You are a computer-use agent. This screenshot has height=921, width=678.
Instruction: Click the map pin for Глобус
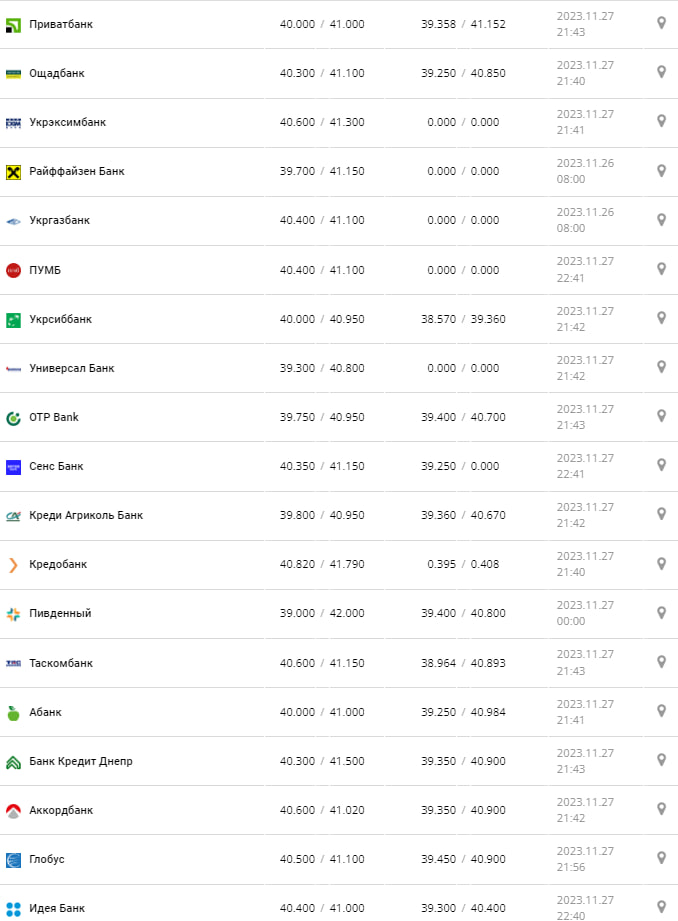click(661, 858)
